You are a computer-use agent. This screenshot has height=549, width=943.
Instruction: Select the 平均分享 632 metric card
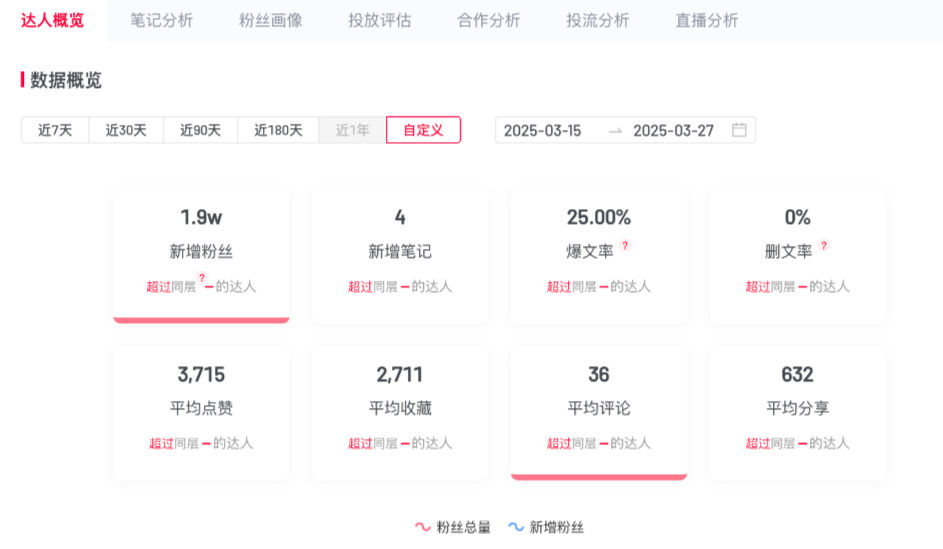point(797,413)
